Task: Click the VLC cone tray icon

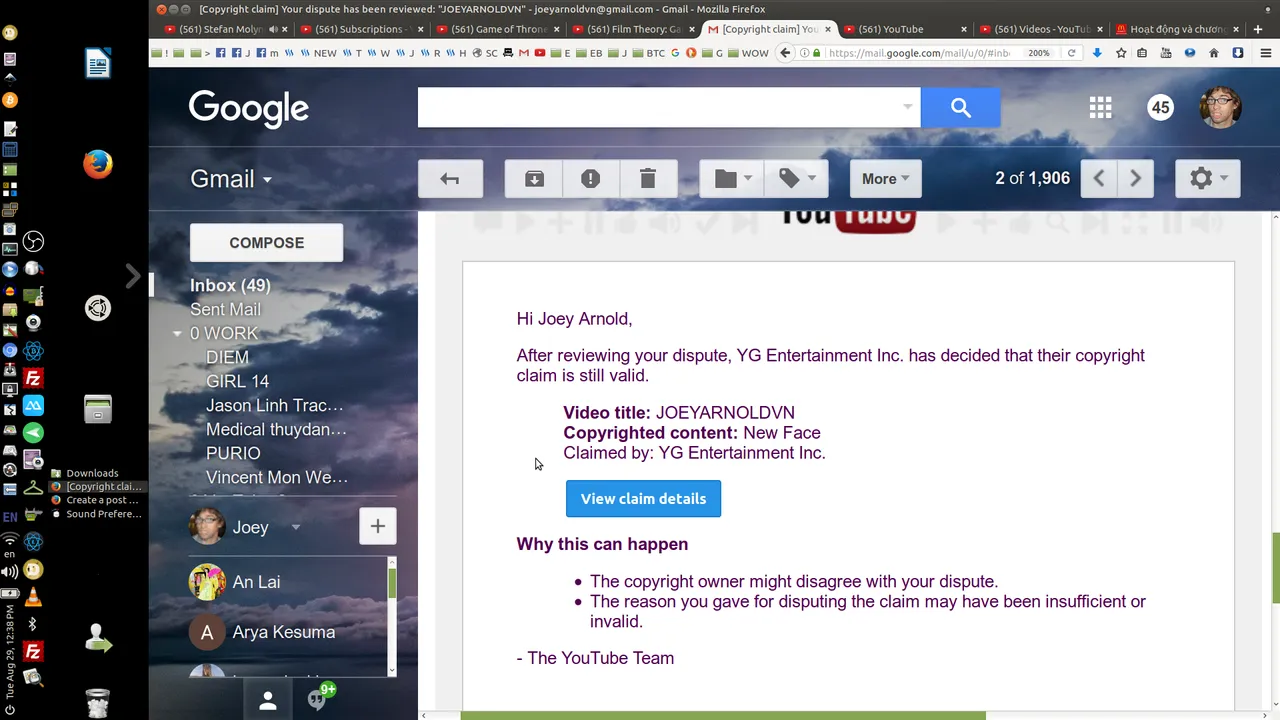Action: tap(33, 597)
